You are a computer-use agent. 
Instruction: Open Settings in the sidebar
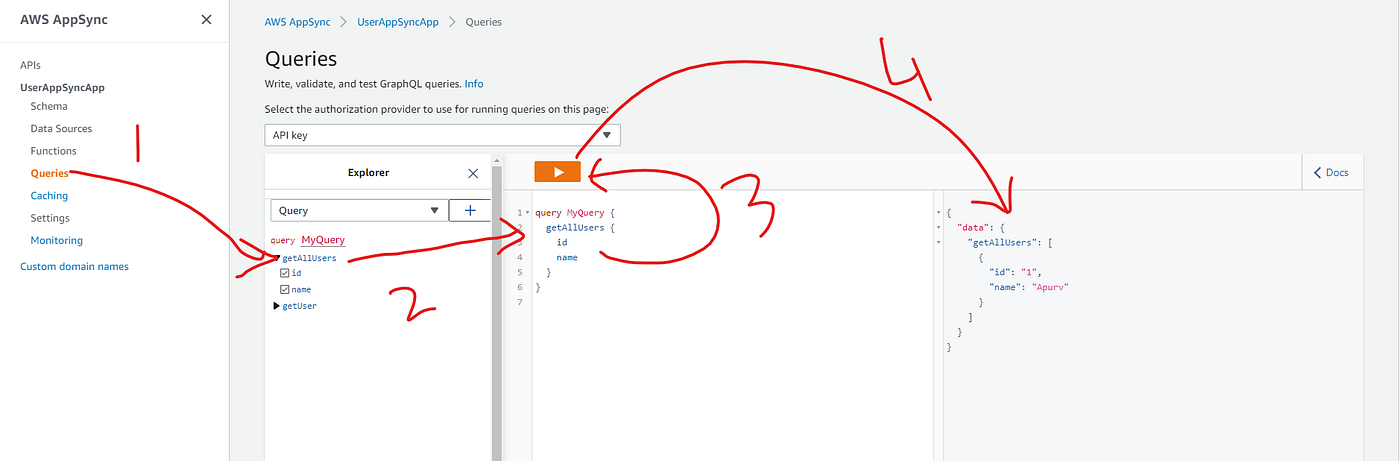pos(50,218)
